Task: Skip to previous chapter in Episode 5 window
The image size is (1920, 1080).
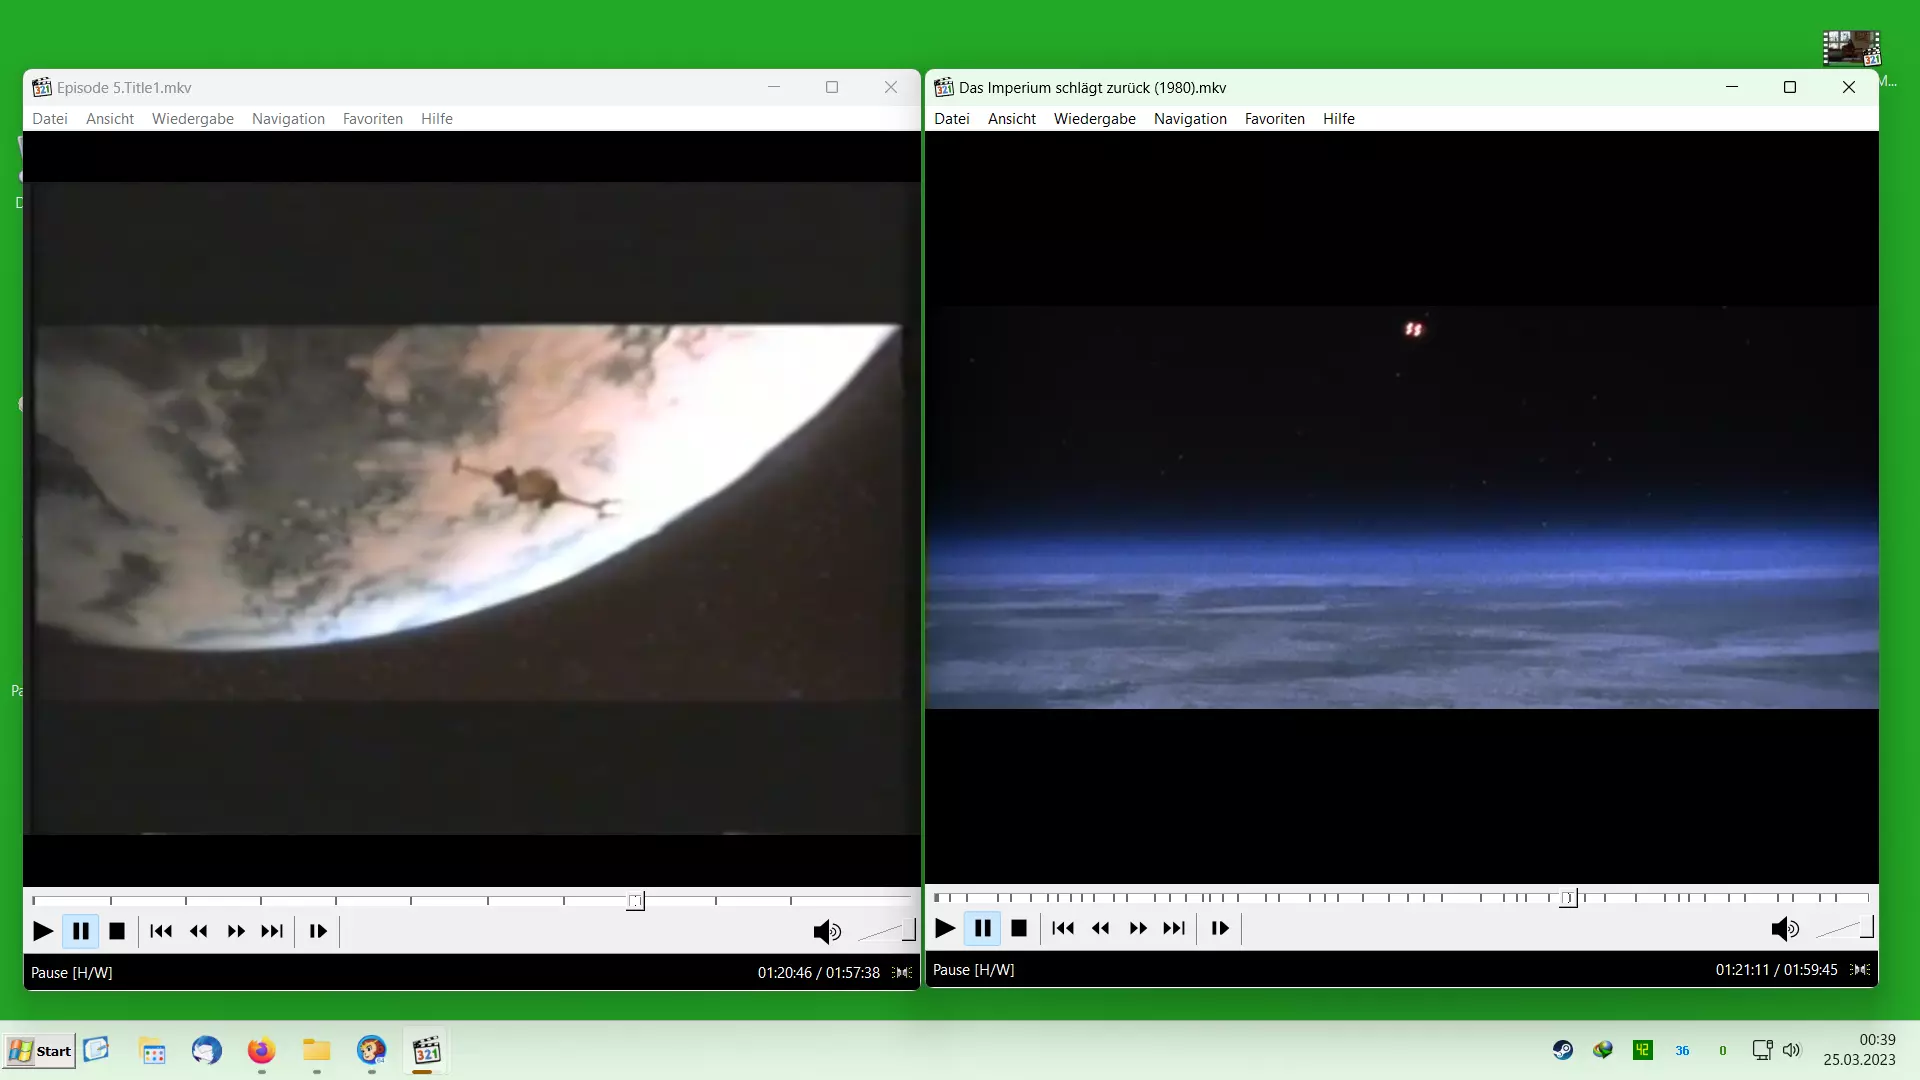Action: pyautogui.click(x=161, y=931)
